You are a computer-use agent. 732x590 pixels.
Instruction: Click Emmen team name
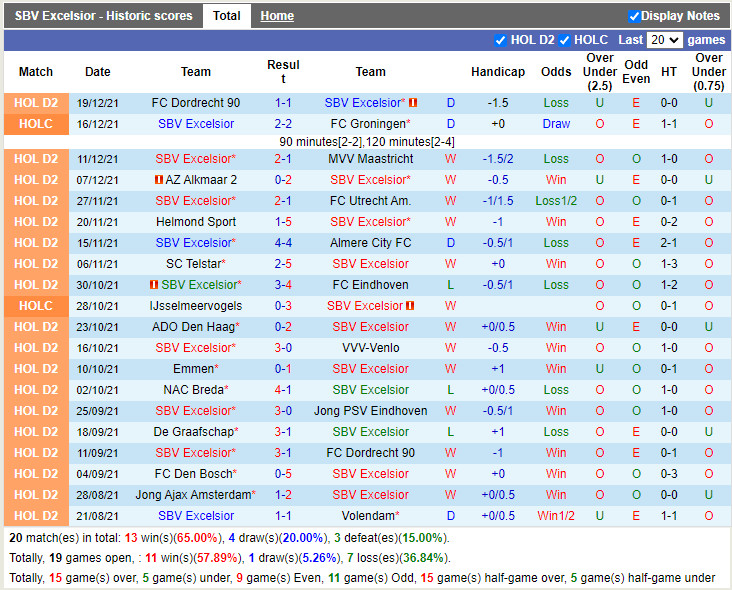[x=193, y=369]
